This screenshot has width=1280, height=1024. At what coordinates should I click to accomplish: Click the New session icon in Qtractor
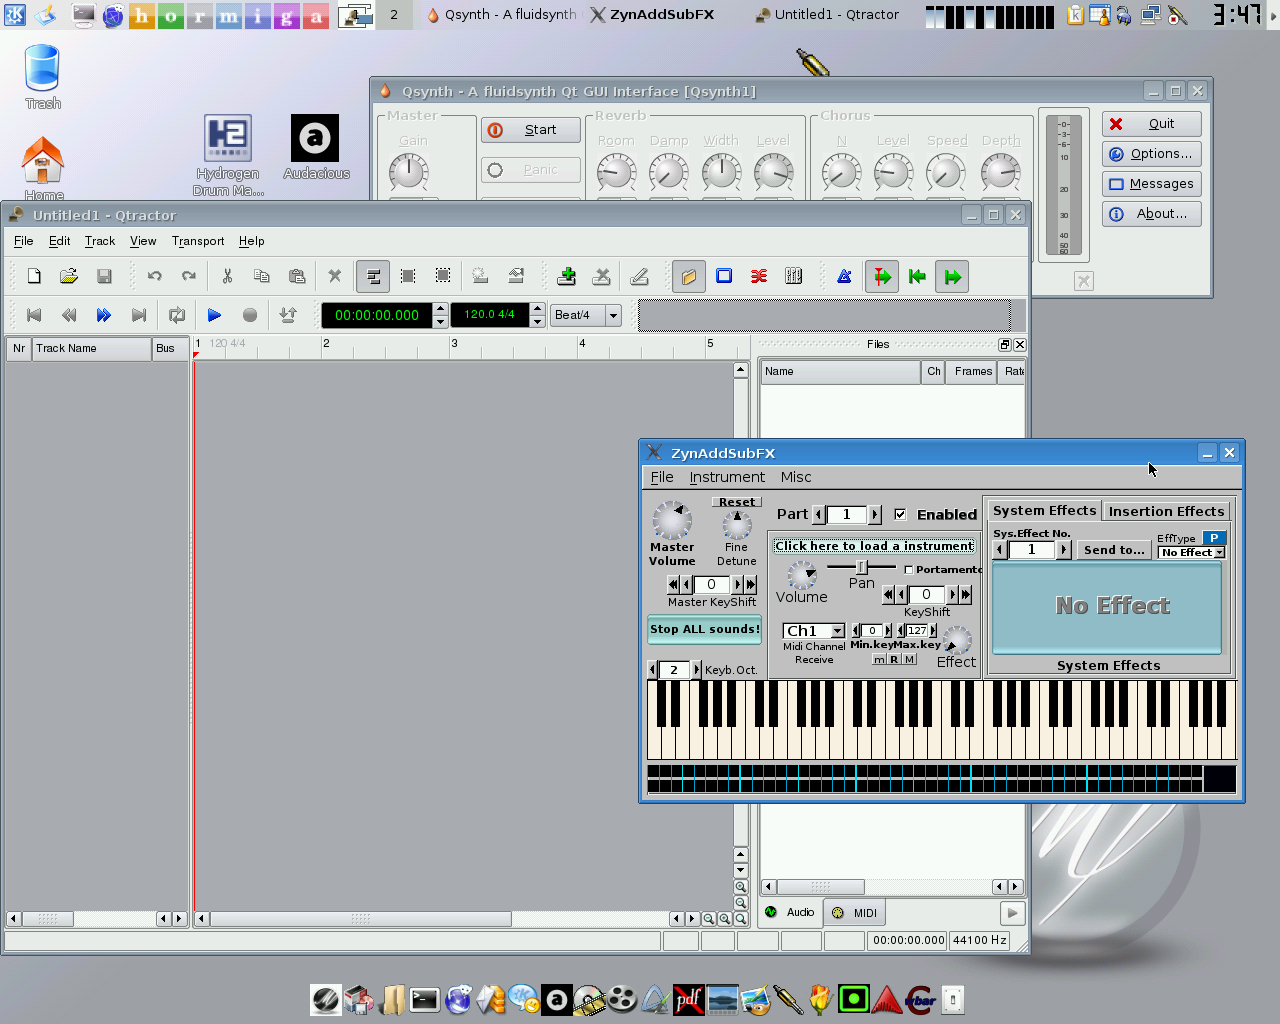click(34, 277)
